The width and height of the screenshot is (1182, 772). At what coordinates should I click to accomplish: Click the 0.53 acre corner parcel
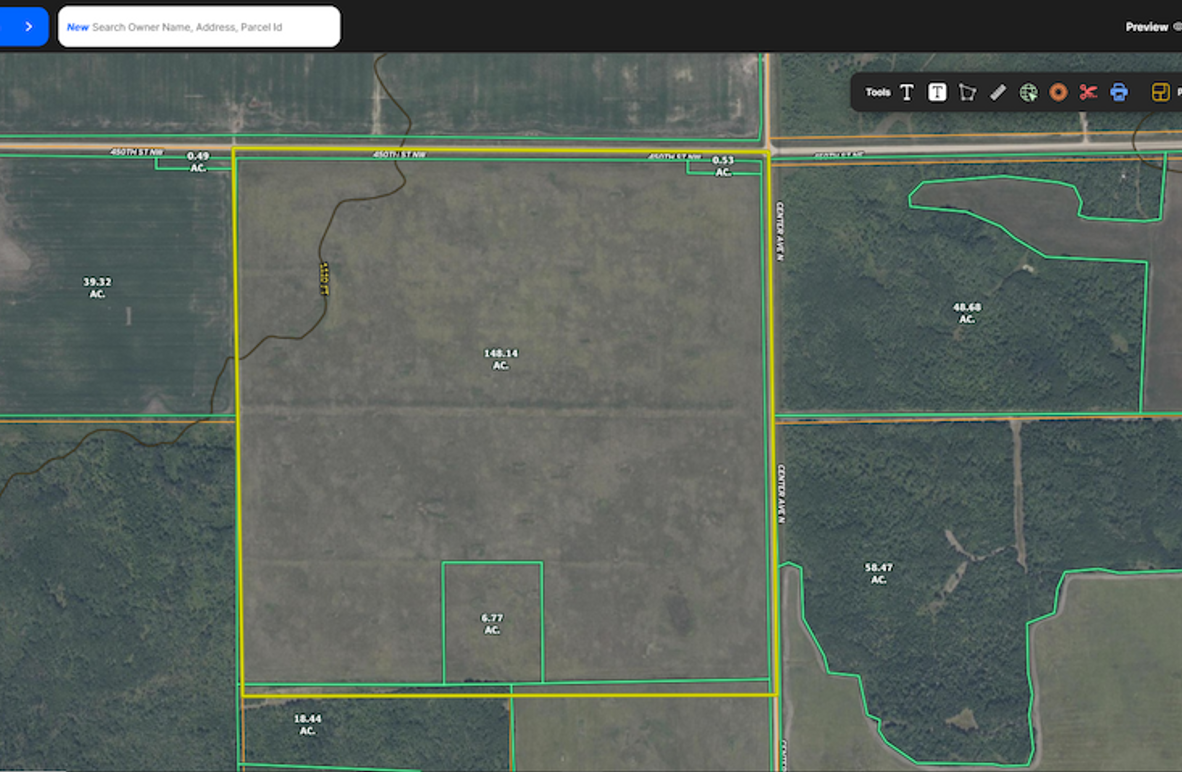723,166
